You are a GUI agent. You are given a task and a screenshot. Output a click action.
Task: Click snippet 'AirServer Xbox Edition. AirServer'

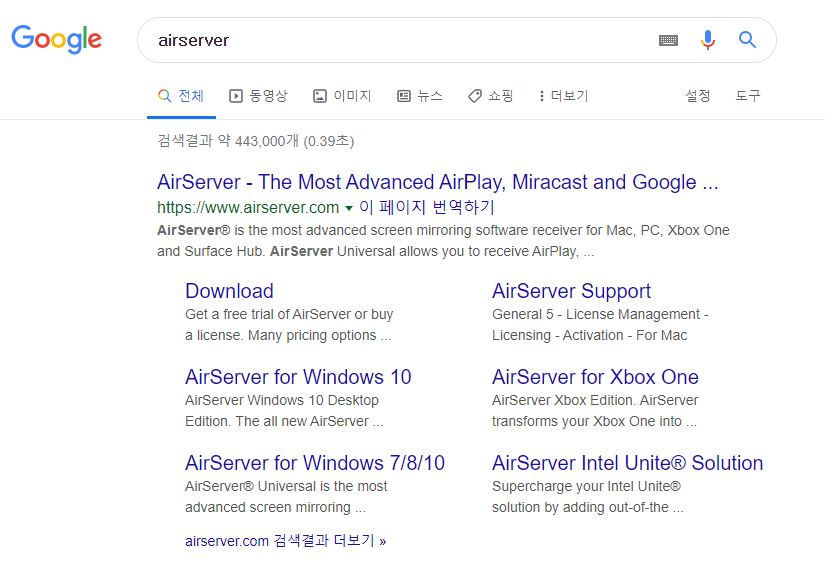tap(595, 400)
